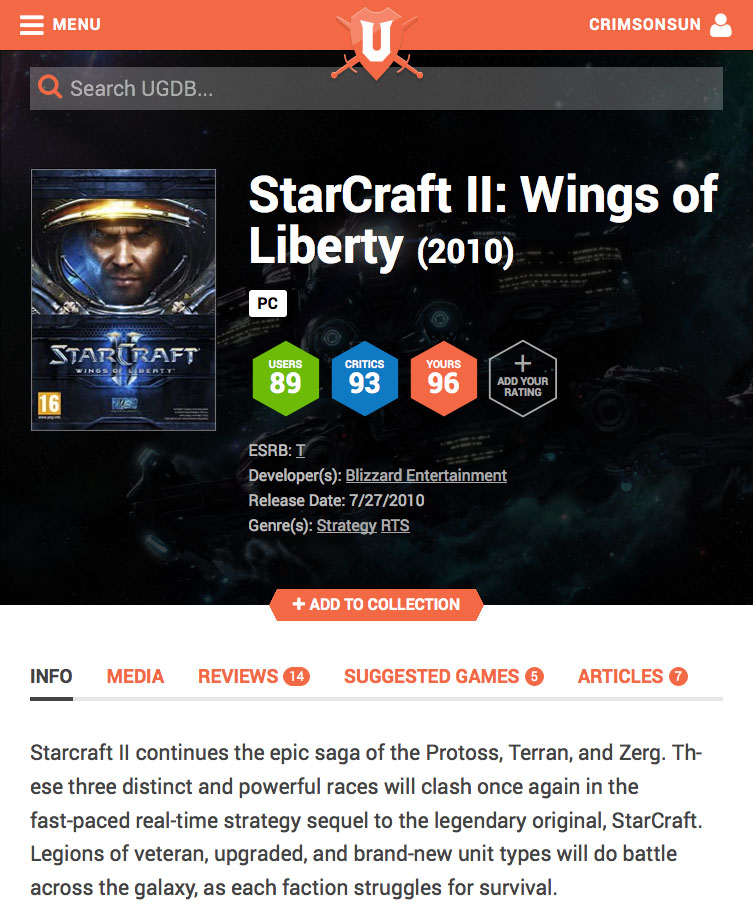Open the StarCraft II box art thumbnail
Viewport: 753px width, 921px height.
(123, 300)
